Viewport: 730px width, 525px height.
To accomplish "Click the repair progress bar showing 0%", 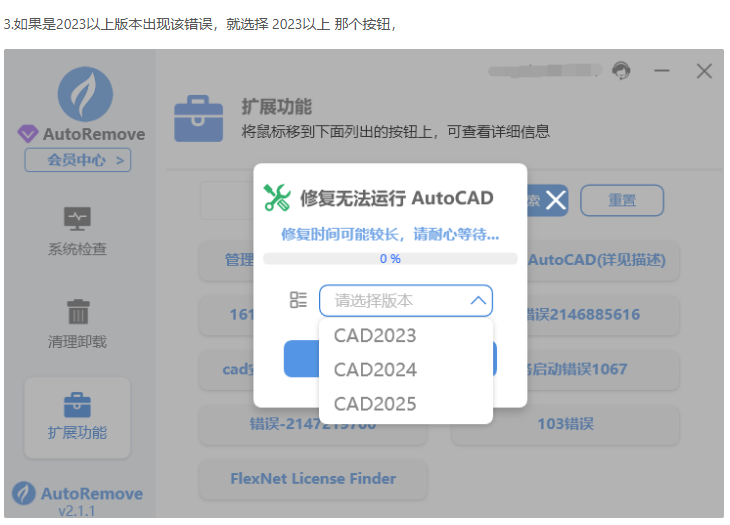I will 390,259.
